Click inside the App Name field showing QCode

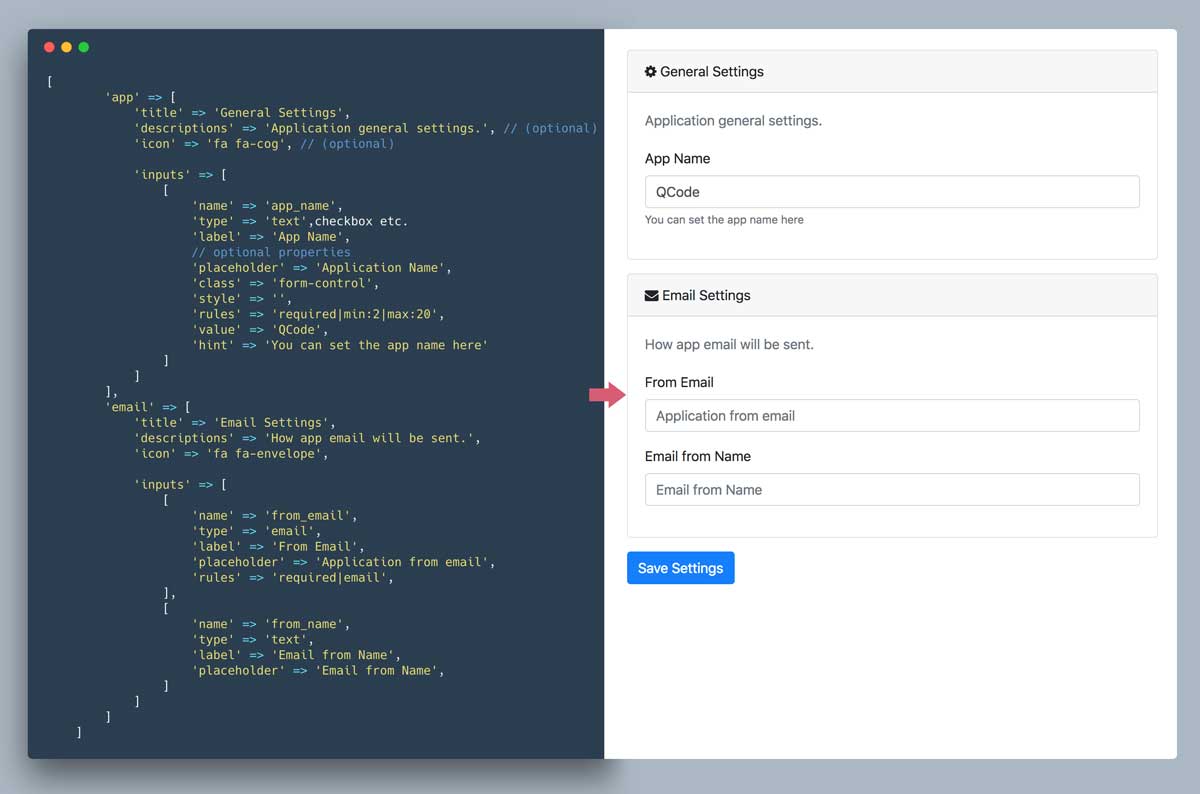coord(892,191)
